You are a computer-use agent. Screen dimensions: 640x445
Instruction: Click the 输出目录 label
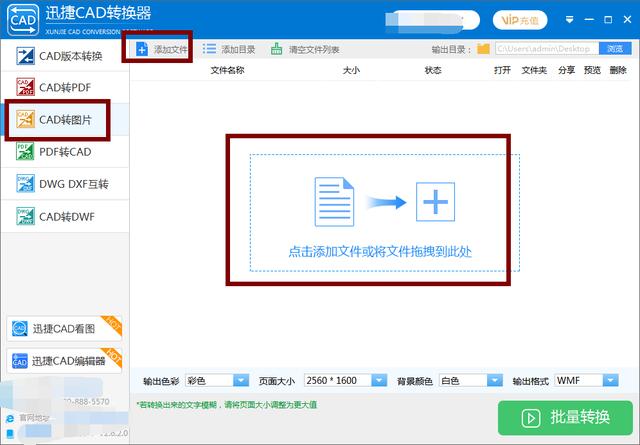(x=451, y=49)
